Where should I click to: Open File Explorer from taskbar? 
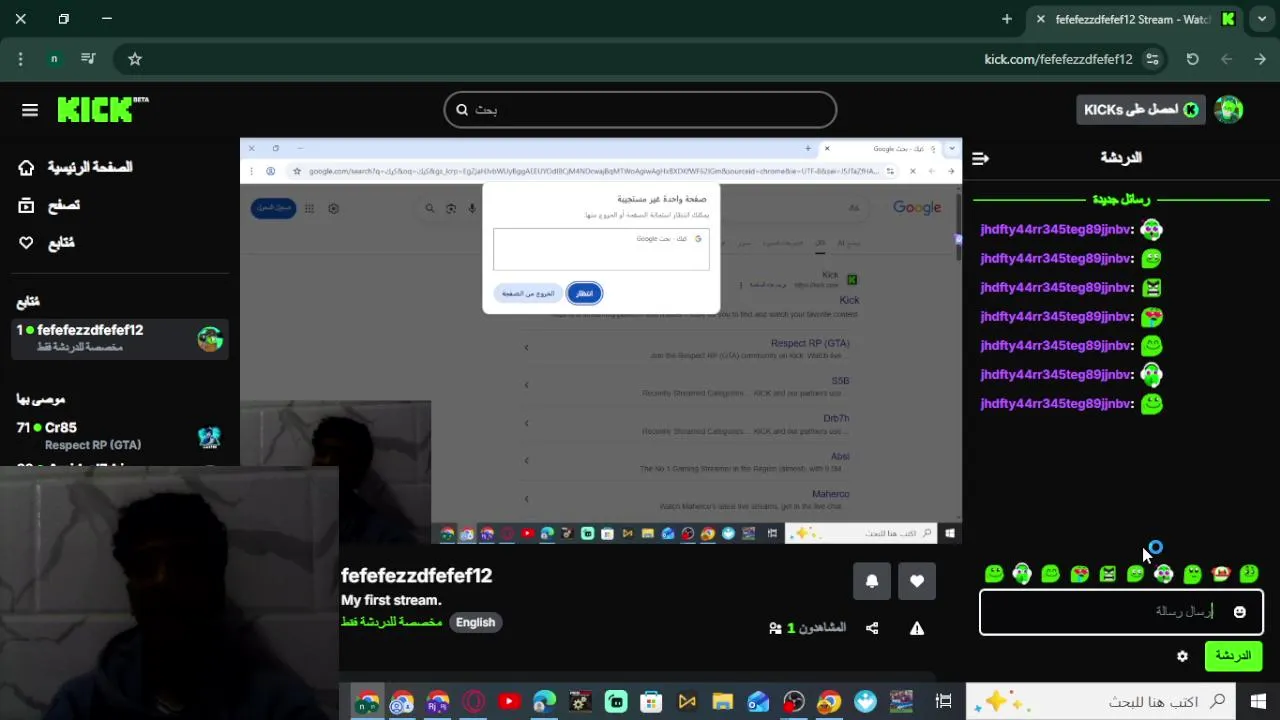coord(722,702)
